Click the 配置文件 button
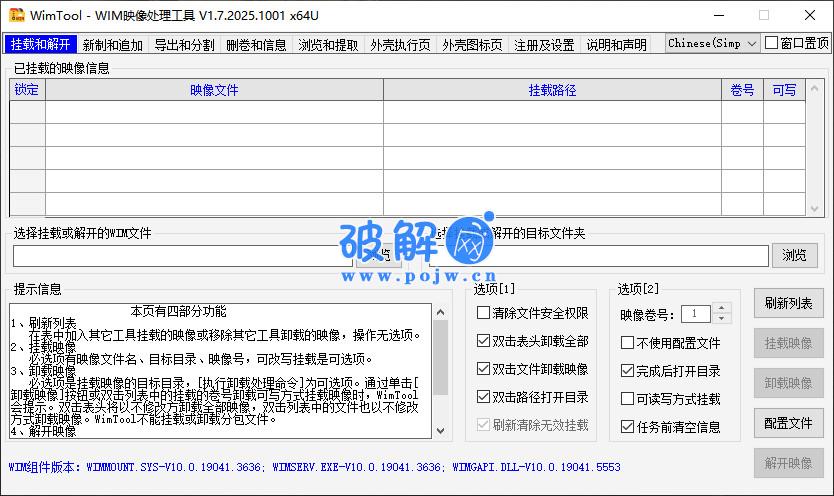Image resolution: width=834 pixels, height=496 pixels. click(789, 423)
